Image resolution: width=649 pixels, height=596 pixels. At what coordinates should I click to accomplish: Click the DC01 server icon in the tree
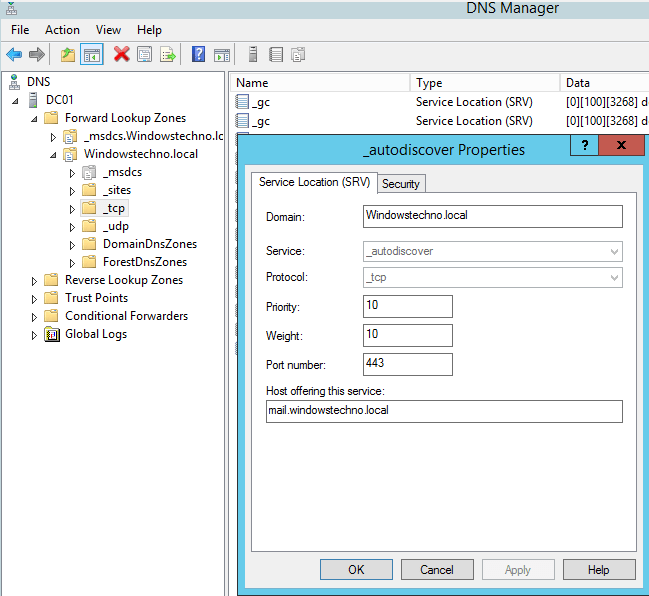tap(33, 100)
